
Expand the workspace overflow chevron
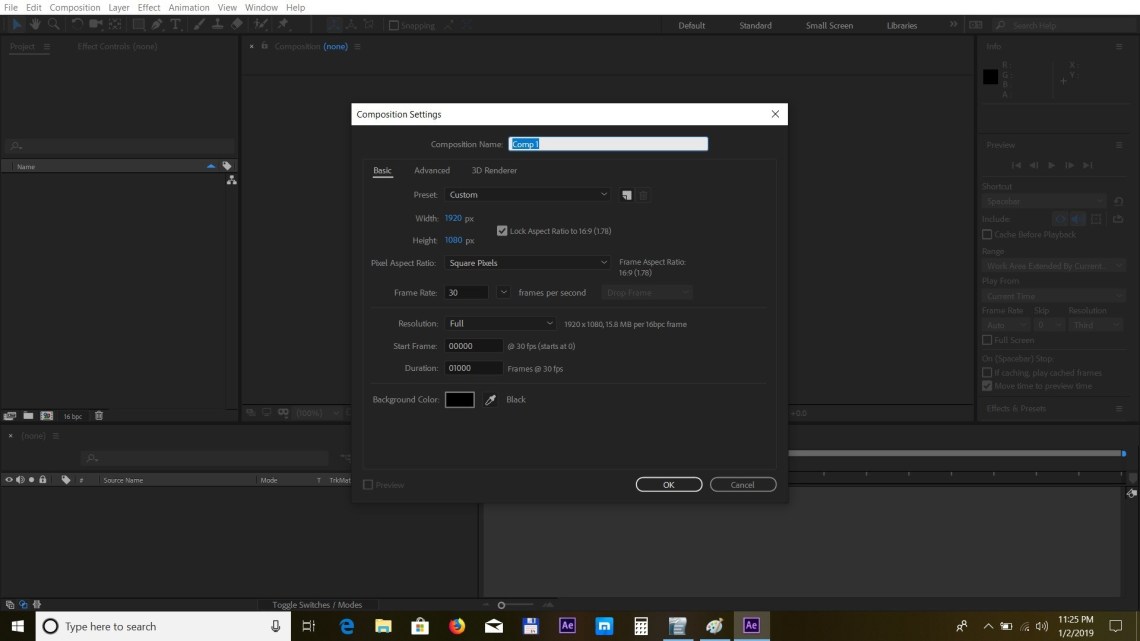coord(953,25)
